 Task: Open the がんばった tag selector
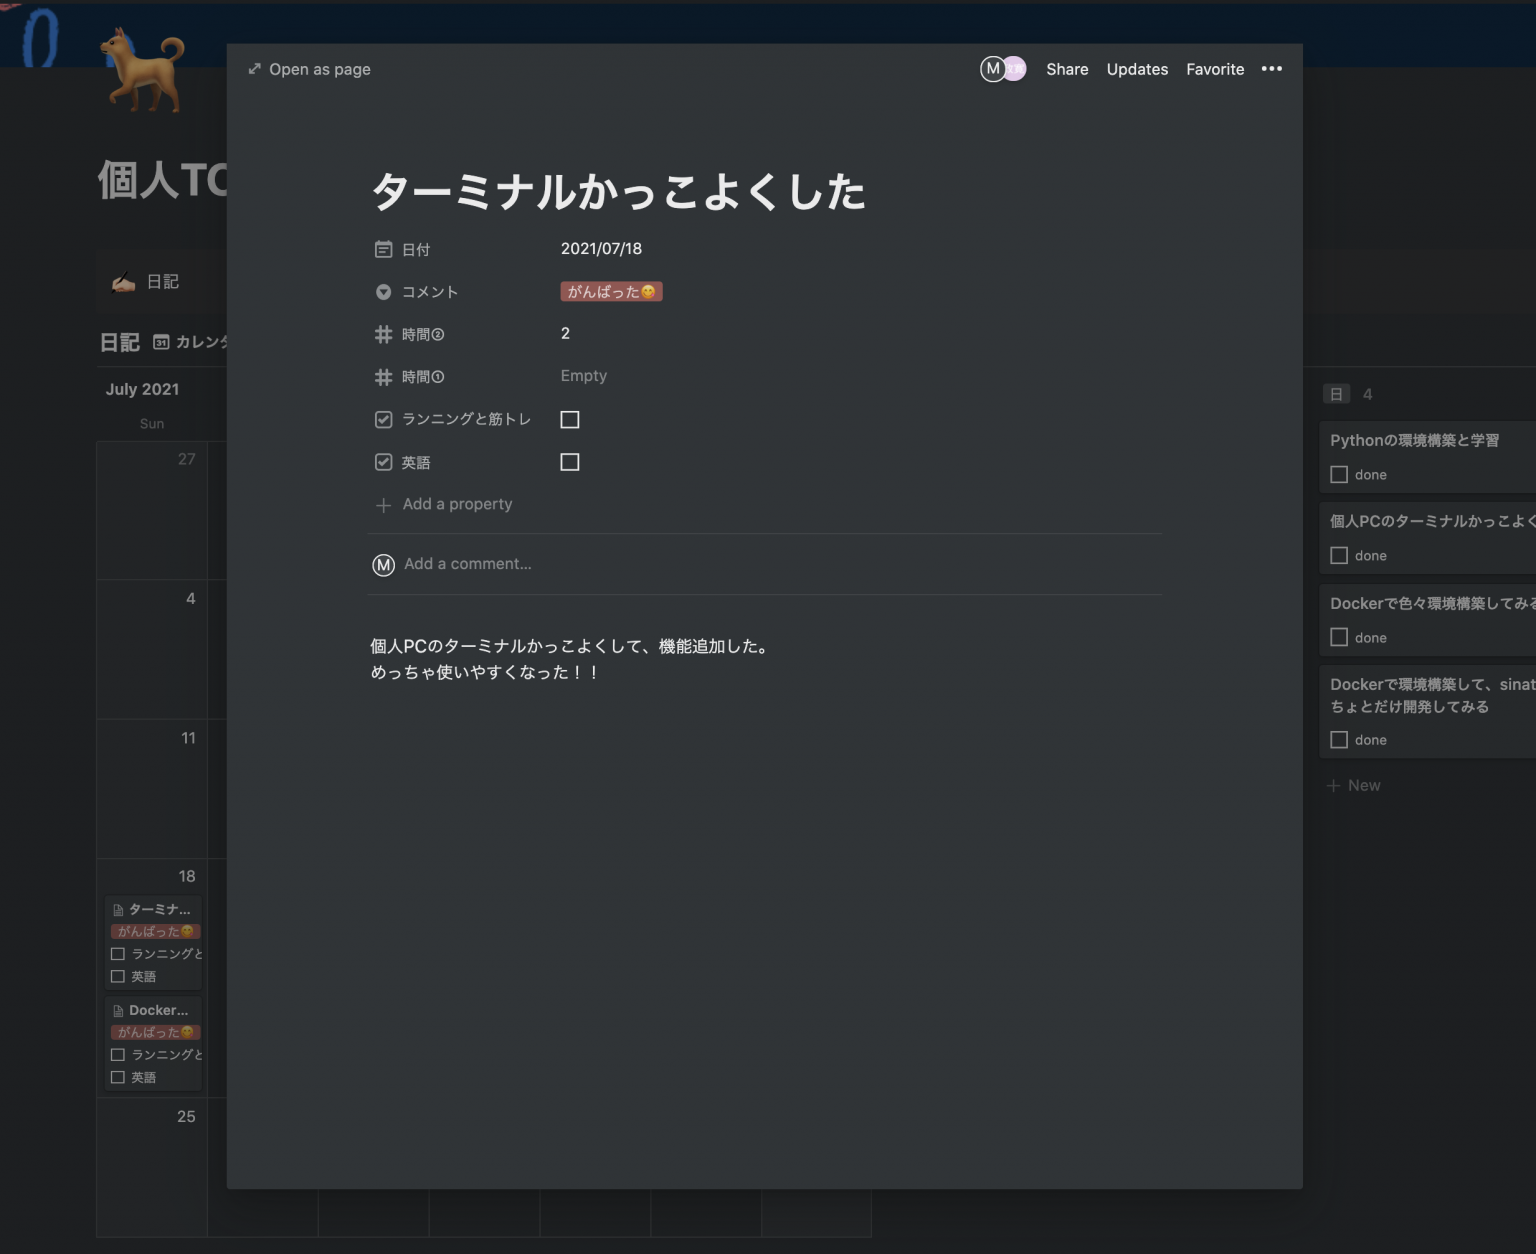[611, 291]
